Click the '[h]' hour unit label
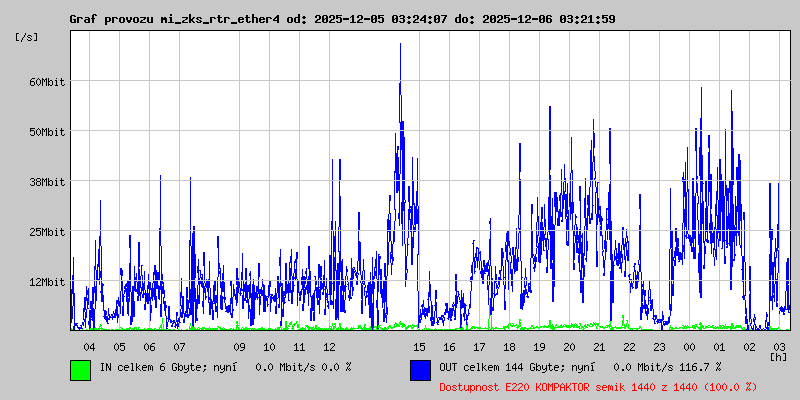The image size is (800, 400). point(779,356)
